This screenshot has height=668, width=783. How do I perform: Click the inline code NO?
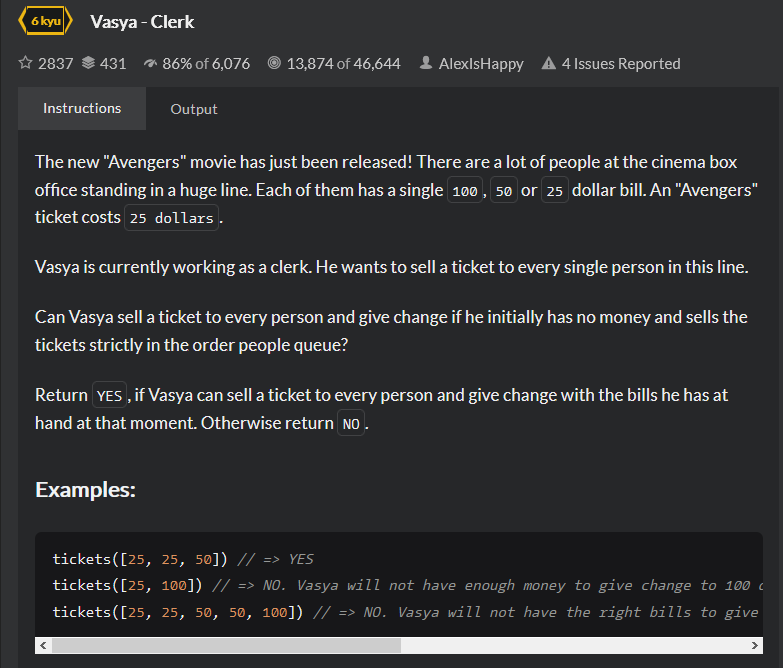pos(351,423)
